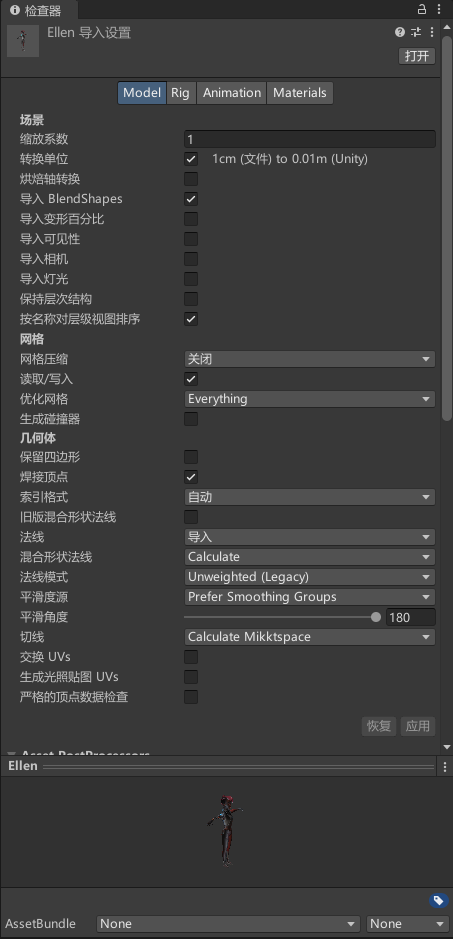
Task: Open the 切线 Calculate Mikktspace dropdown
Action: point(309,637)
